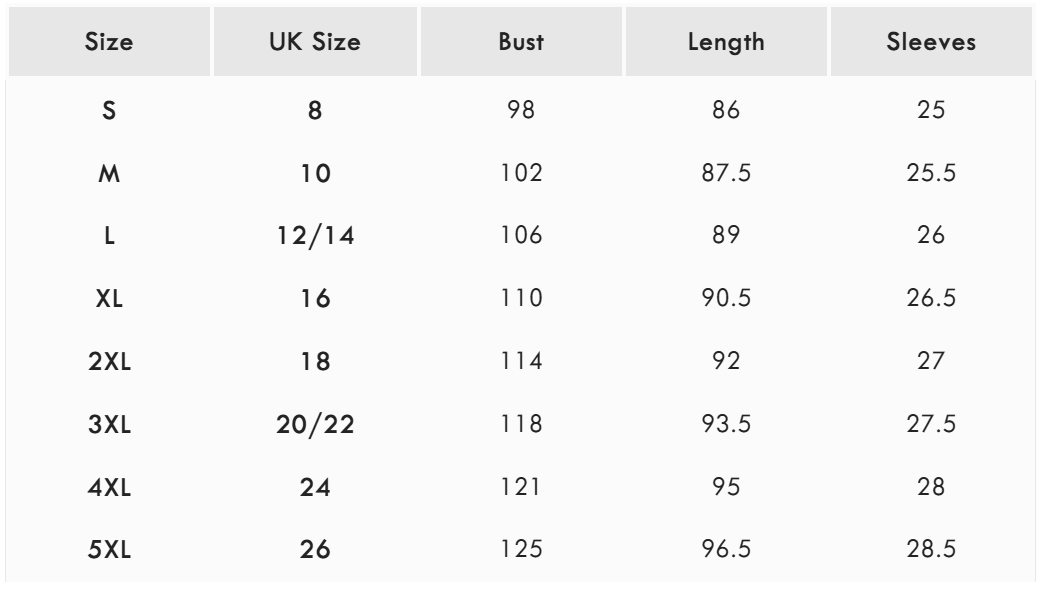Click the sleeves value 26.5
This screenshot has width=1046, height=592.
coord(931,299)
